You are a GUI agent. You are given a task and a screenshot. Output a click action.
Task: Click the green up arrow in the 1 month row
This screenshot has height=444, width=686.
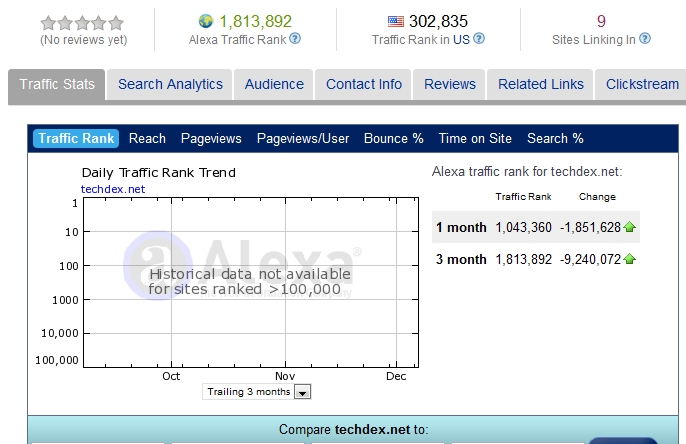[x=630, y=227]
